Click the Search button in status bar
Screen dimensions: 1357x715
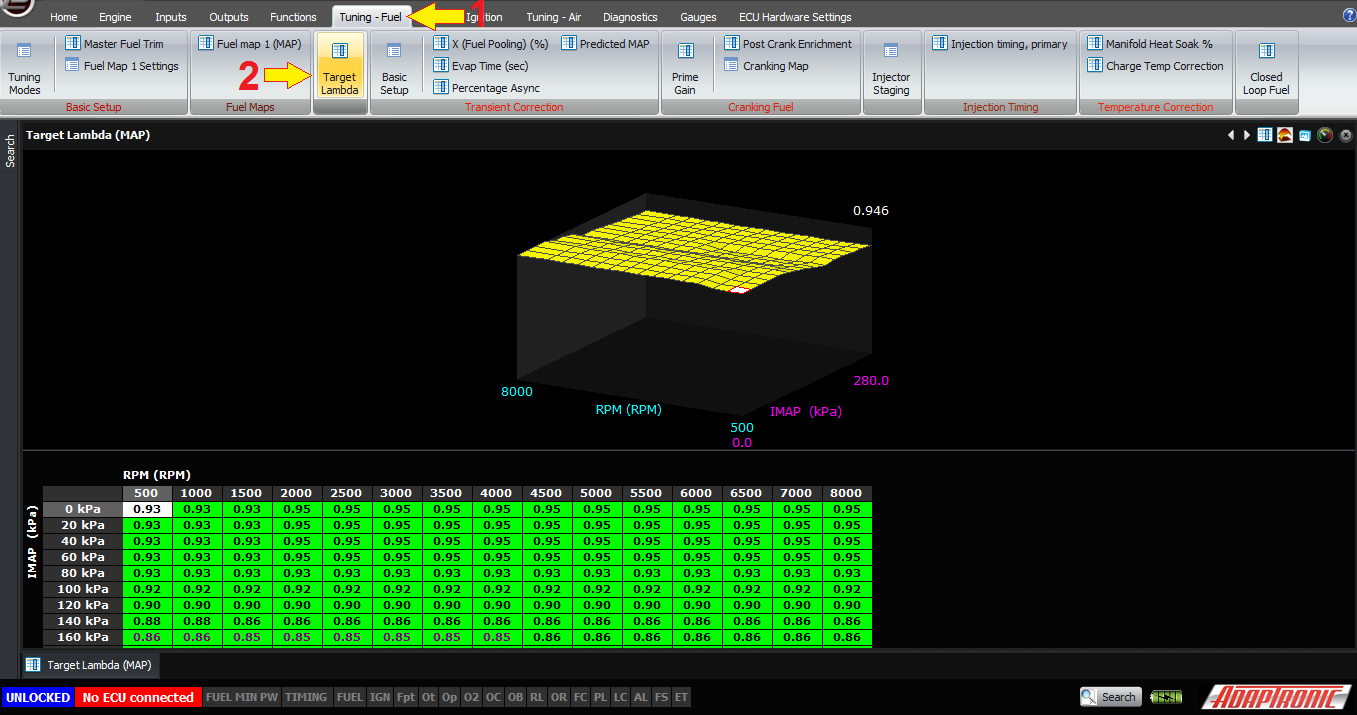[x=1109, y=697]
